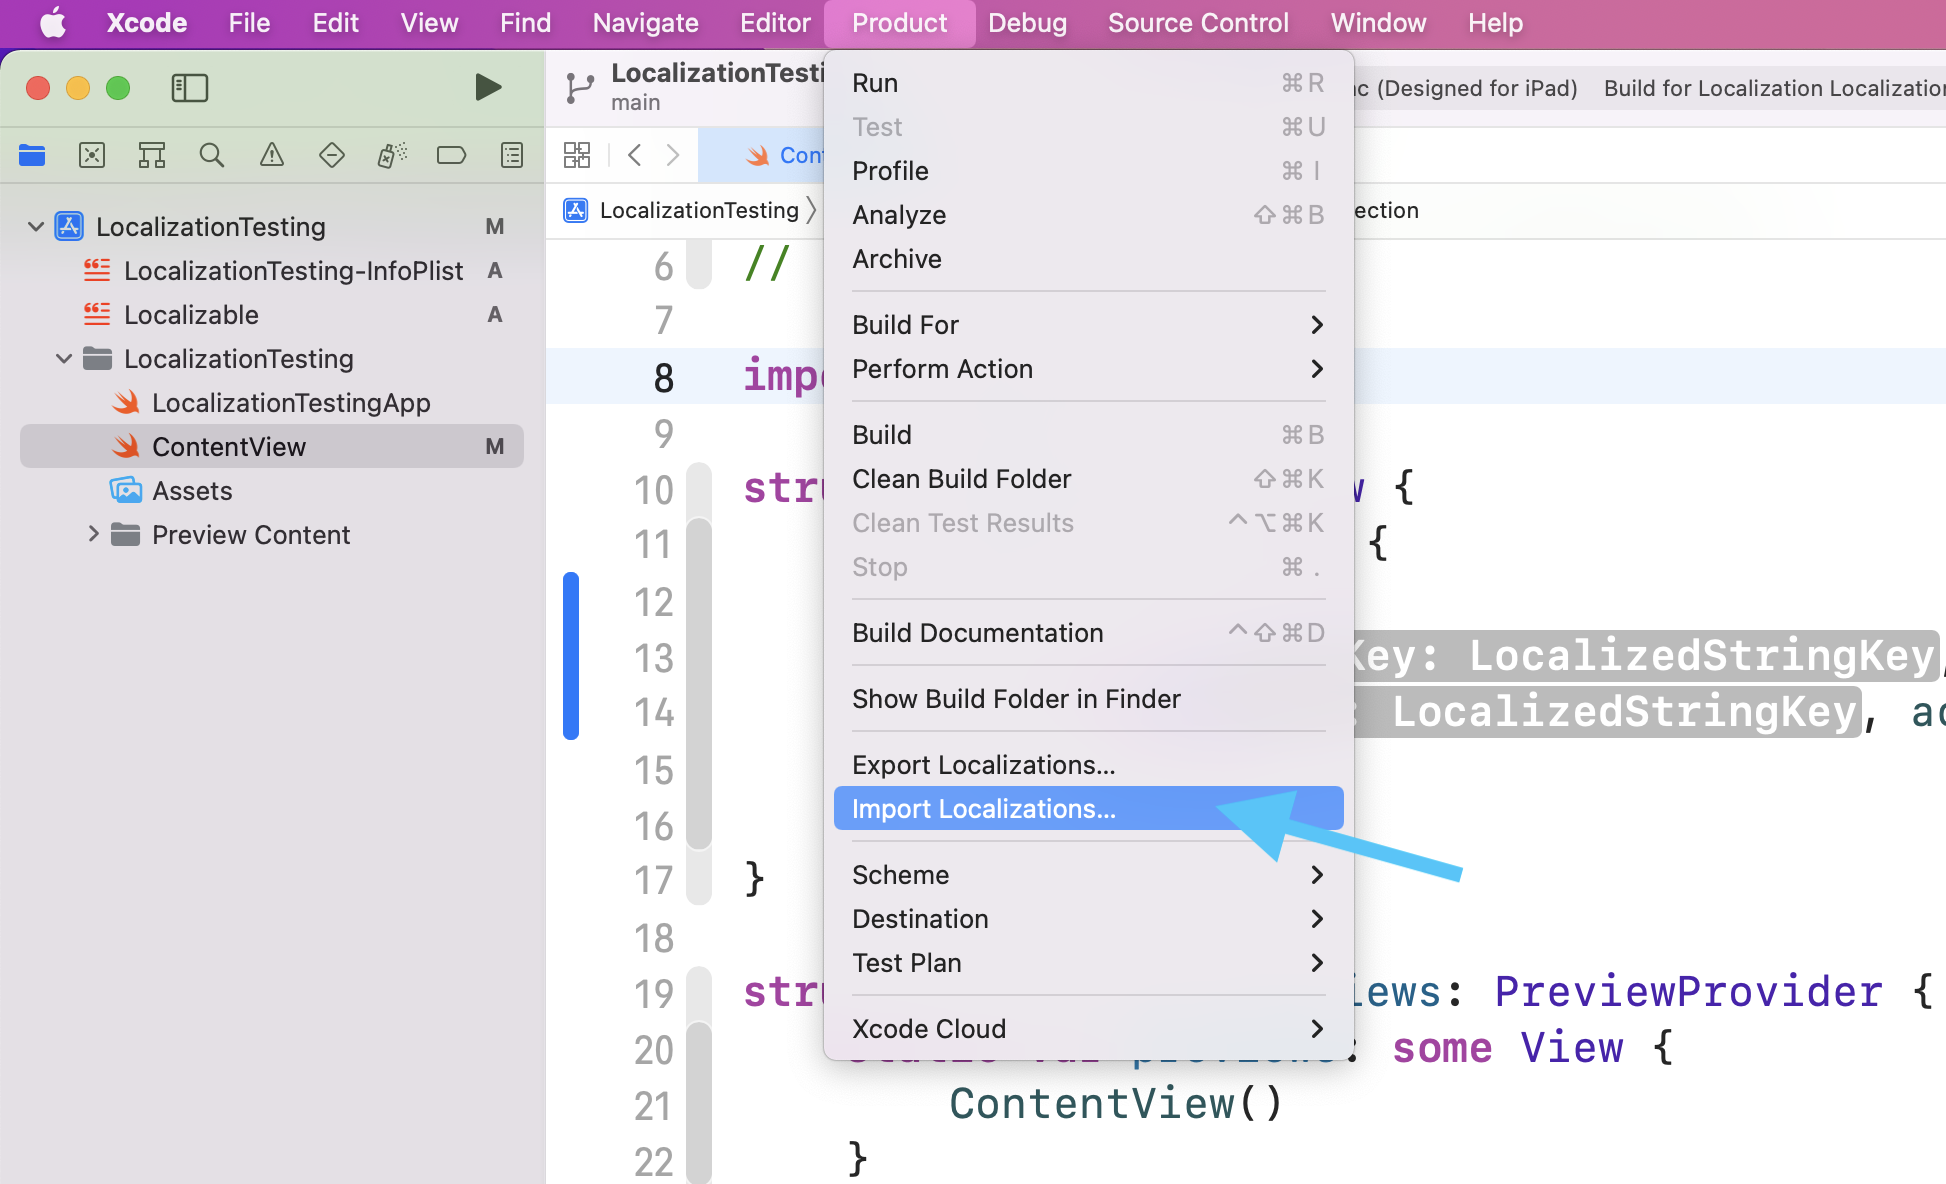The width and height of the screenshot is (1946, 1184).
Task: Open the Xcode menu
Action: (x=147, y=22)
